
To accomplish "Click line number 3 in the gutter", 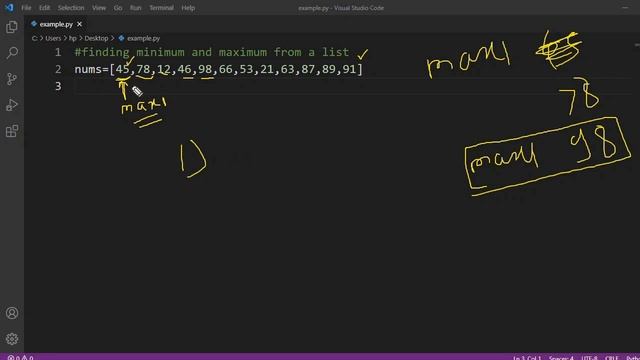I will (x=58, y=86).
